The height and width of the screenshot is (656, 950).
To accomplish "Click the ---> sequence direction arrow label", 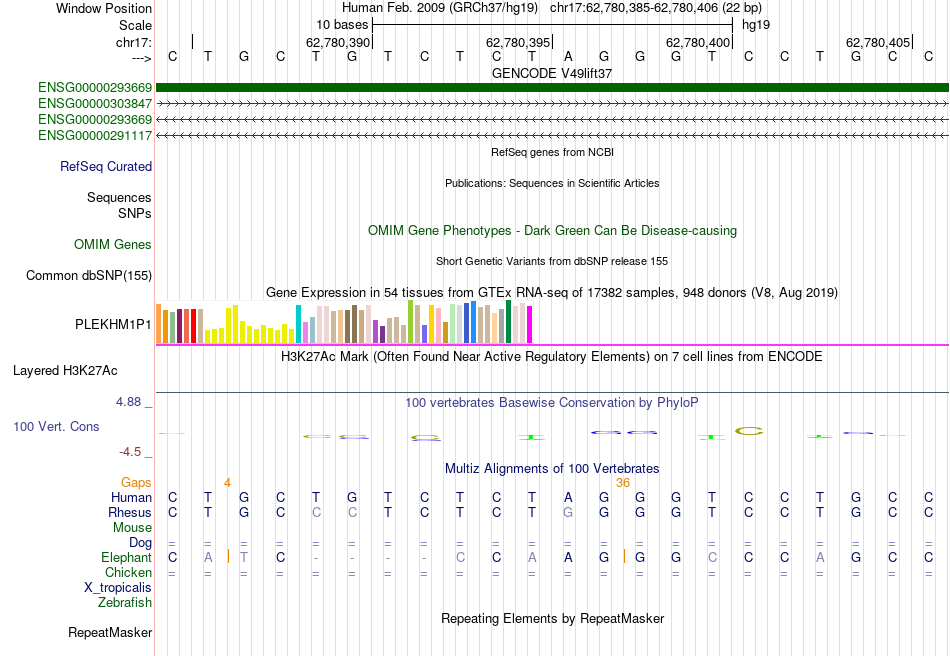I will pos(142,58).
